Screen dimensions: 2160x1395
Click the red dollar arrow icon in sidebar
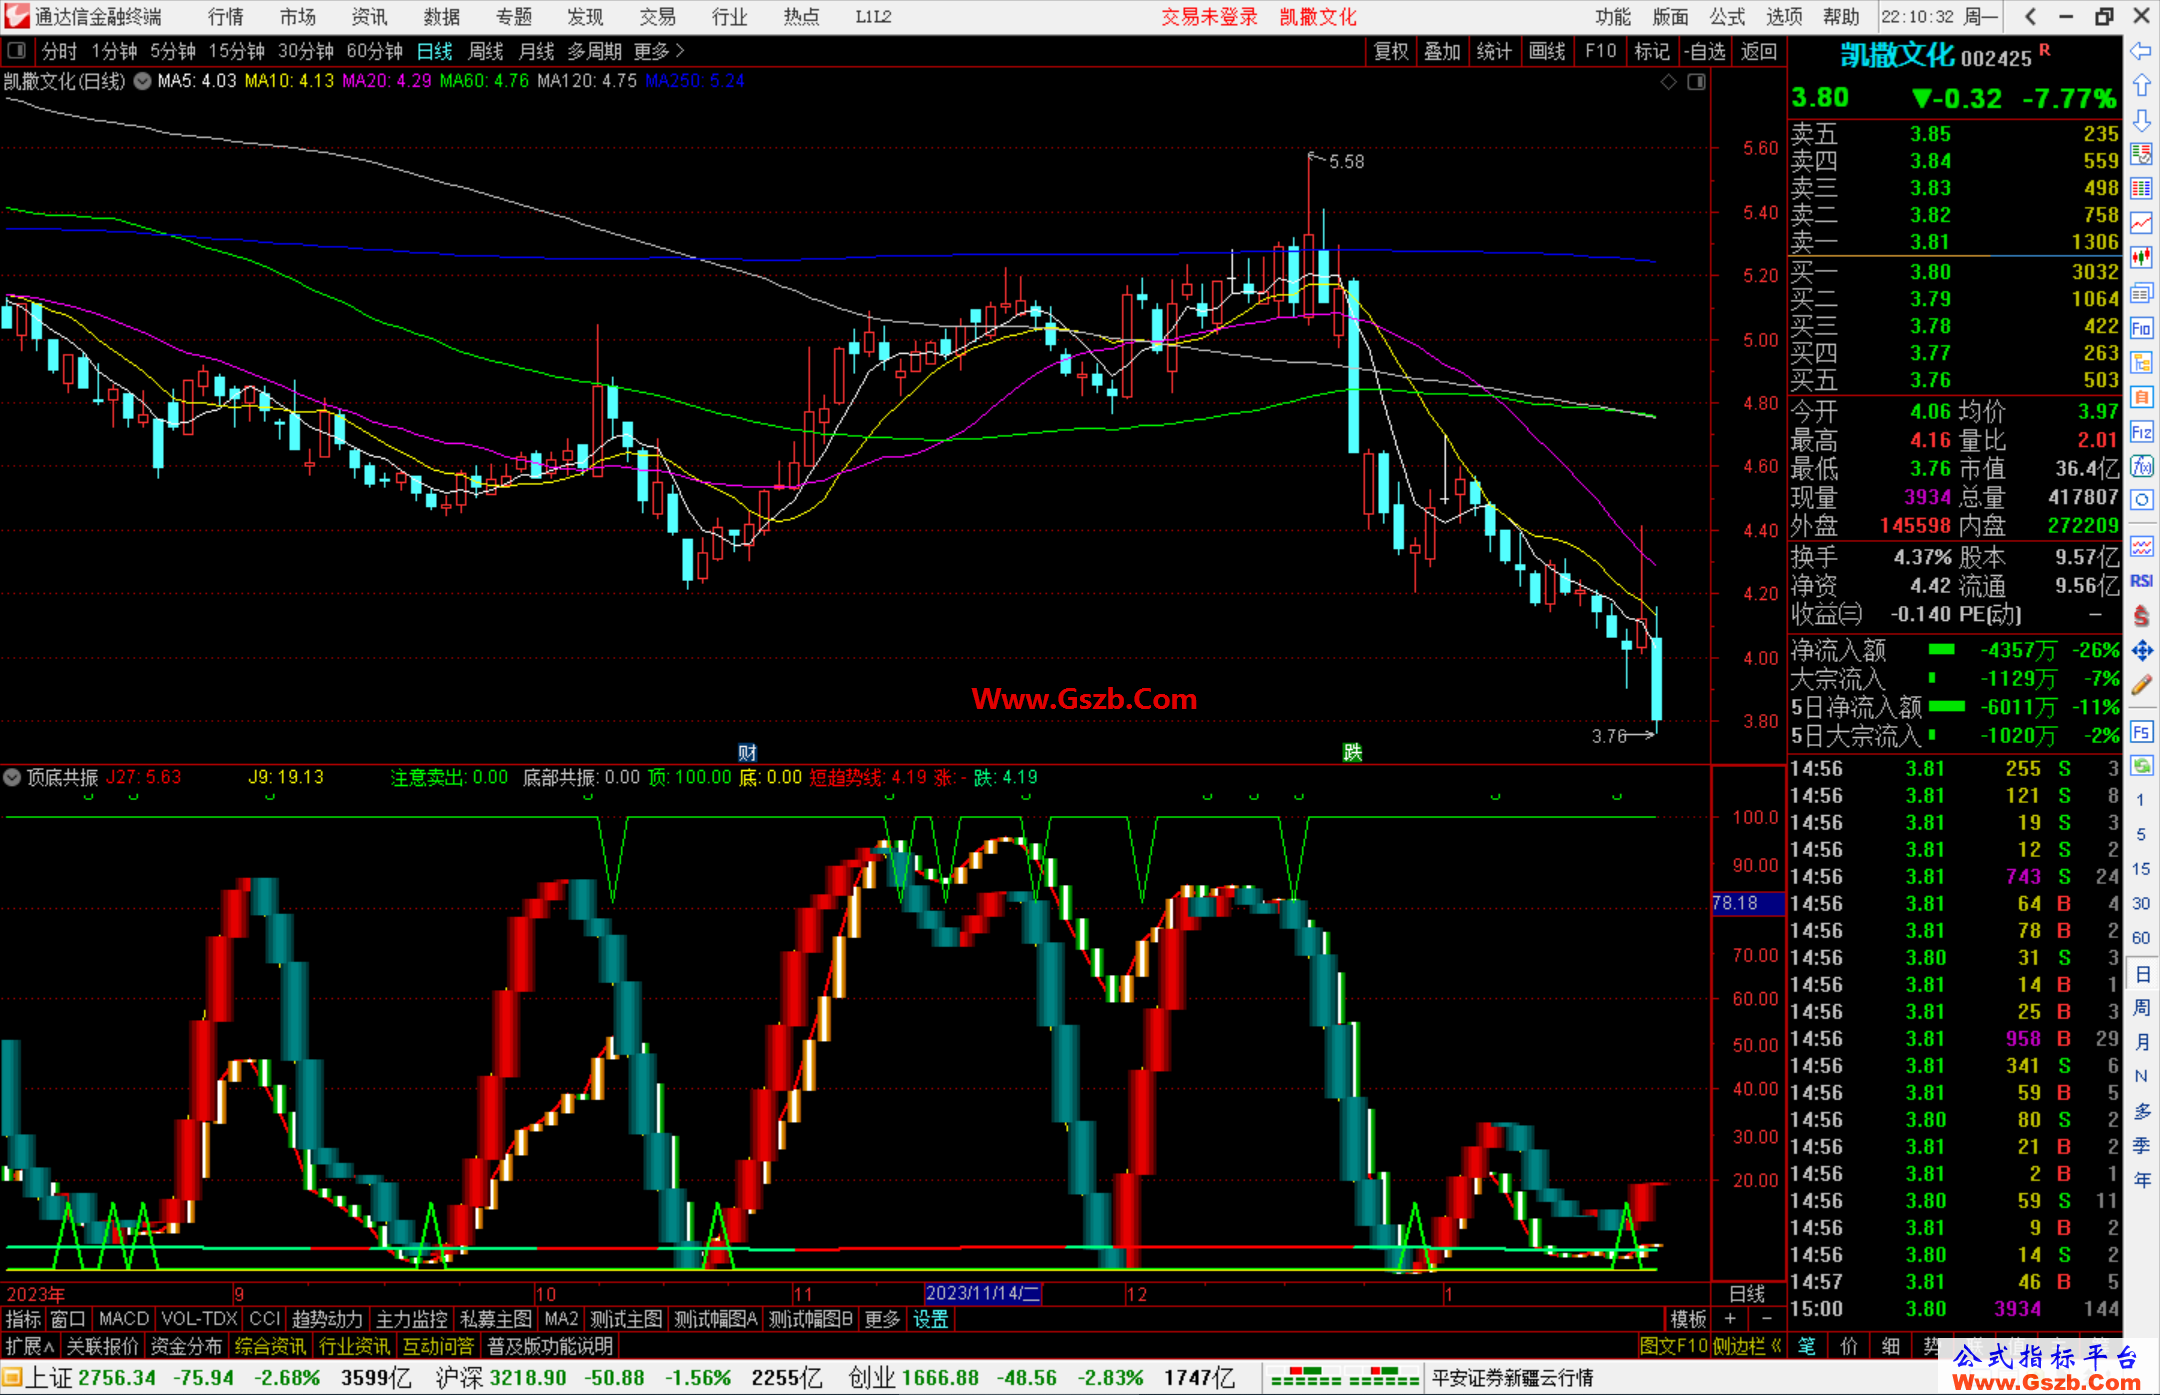2141,616
